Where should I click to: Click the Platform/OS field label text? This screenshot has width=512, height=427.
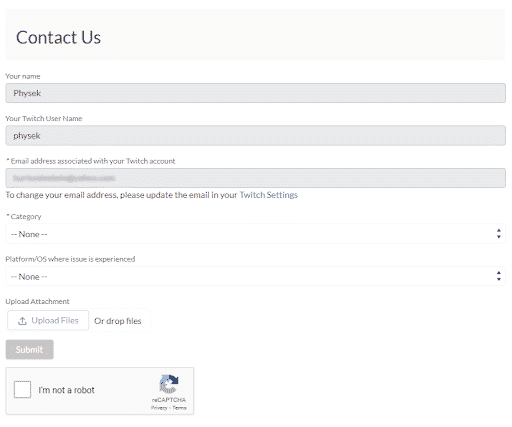click(70, 259)
